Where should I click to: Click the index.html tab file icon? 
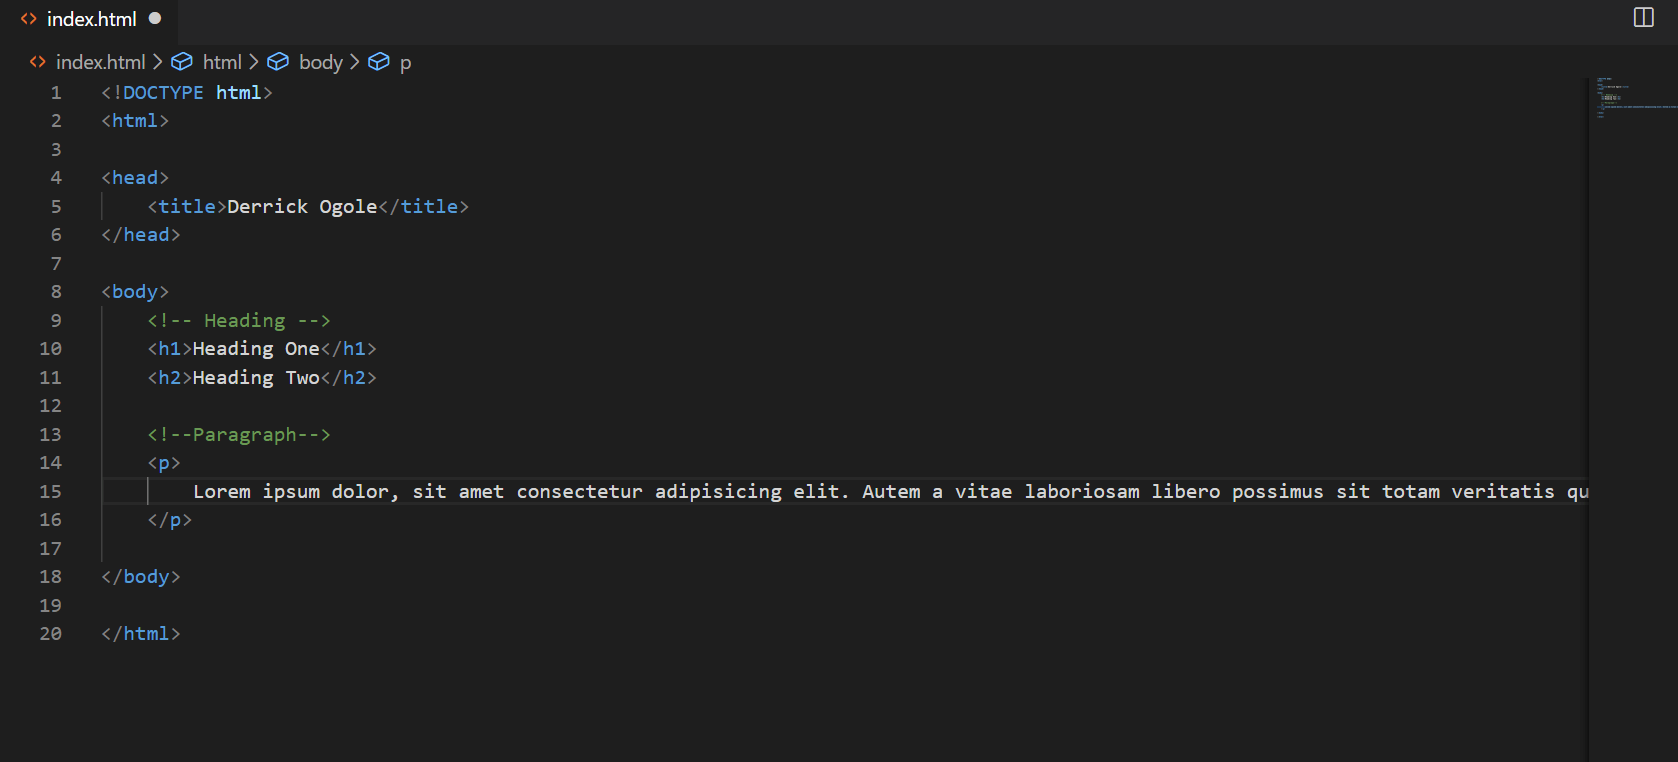pyautogui.click(x=29, y=19)
